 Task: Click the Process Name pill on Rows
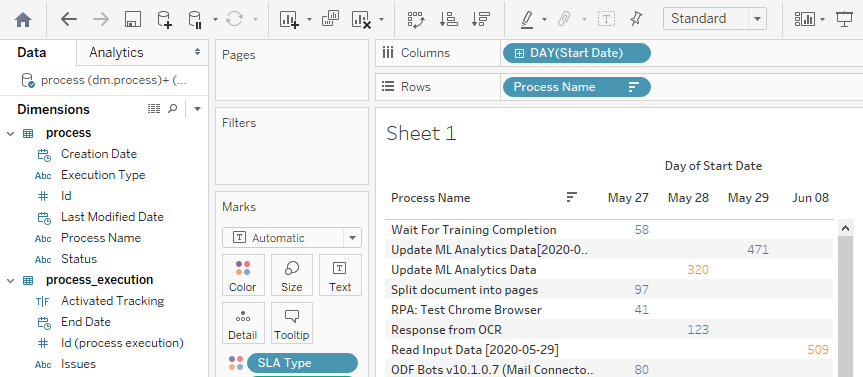coord(576,87)
